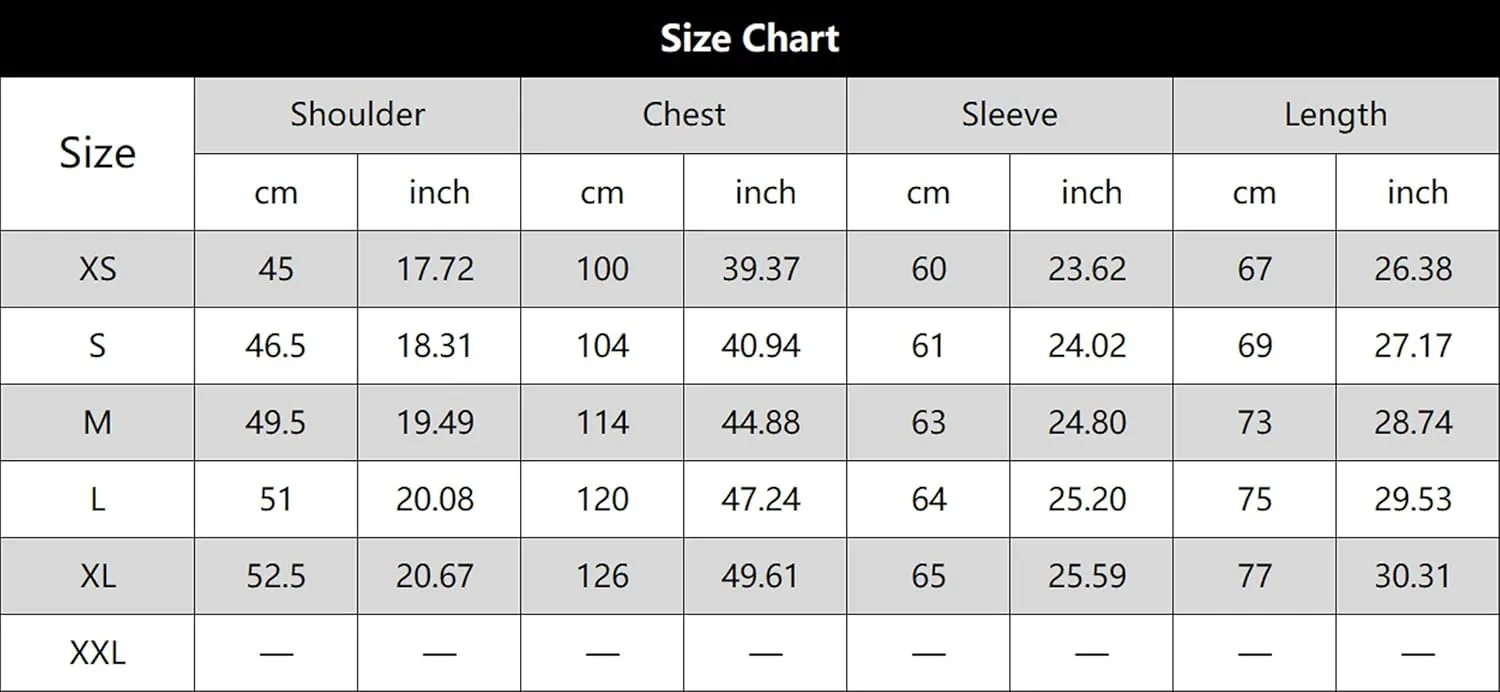The image size is (1500, 692).
Task: Select the XXL size row label
Action: [x=97, y=653]
